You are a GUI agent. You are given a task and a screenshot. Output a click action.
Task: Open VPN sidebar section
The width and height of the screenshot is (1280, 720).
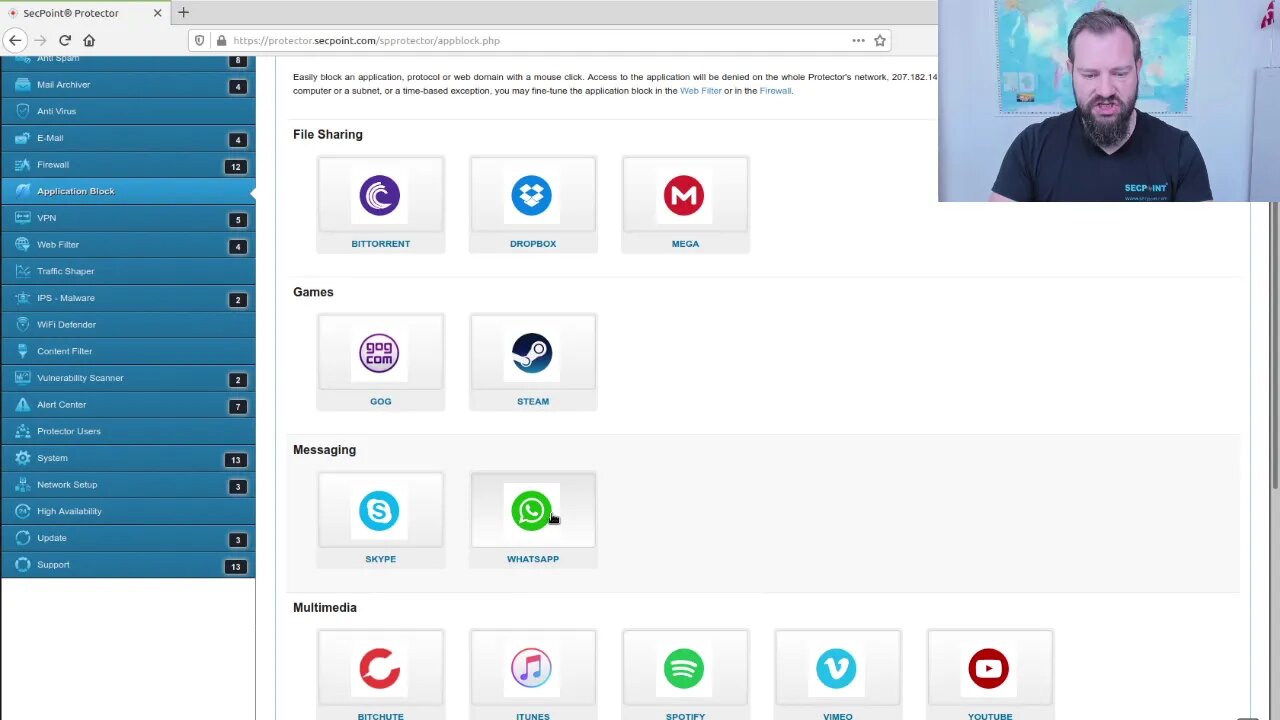click(127, 218)
